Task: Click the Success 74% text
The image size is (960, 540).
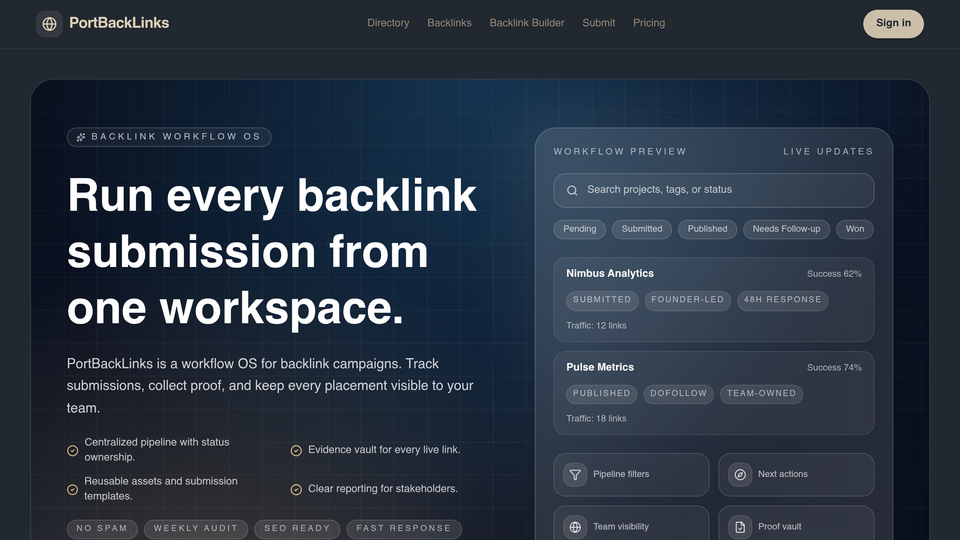Action: coord(834,368)
